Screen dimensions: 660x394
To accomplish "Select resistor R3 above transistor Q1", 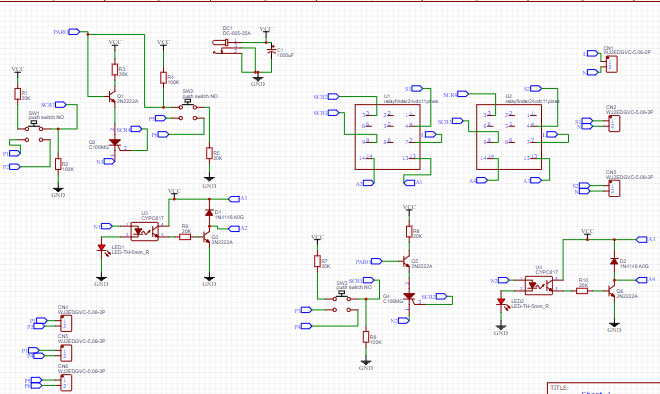I will coord(114,70).
